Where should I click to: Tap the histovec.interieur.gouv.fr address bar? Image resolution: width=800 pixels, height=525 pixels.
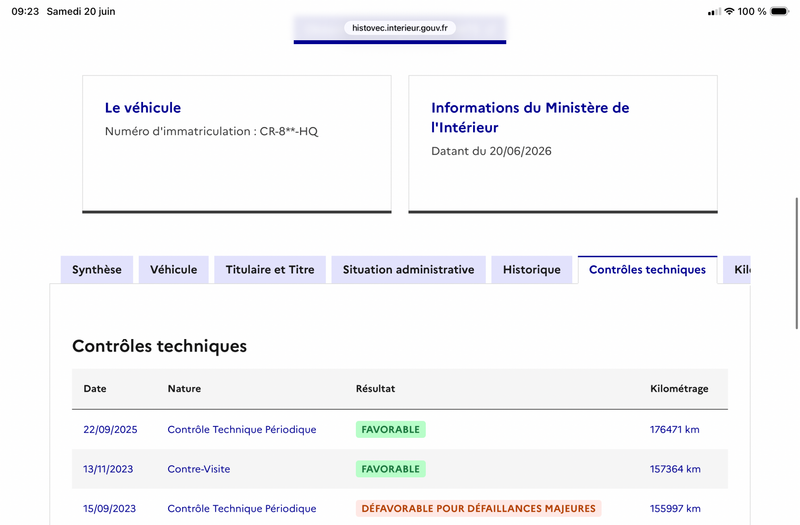(x=399, y=28)
